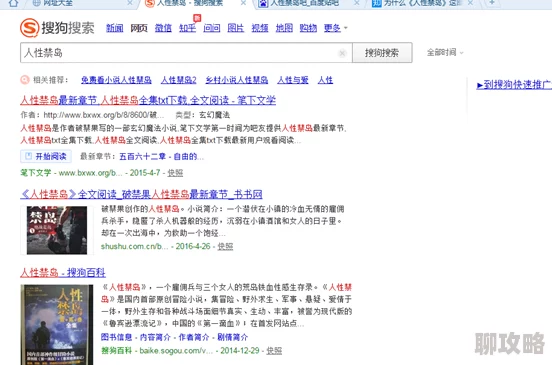Open related suggestion 人性与爱
This screenshot has height=365, width=552.
[x=293, y=80]
